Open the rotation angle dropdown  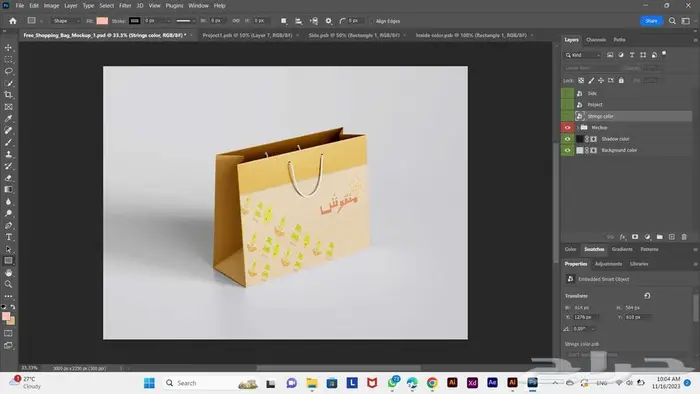[593, 329]
